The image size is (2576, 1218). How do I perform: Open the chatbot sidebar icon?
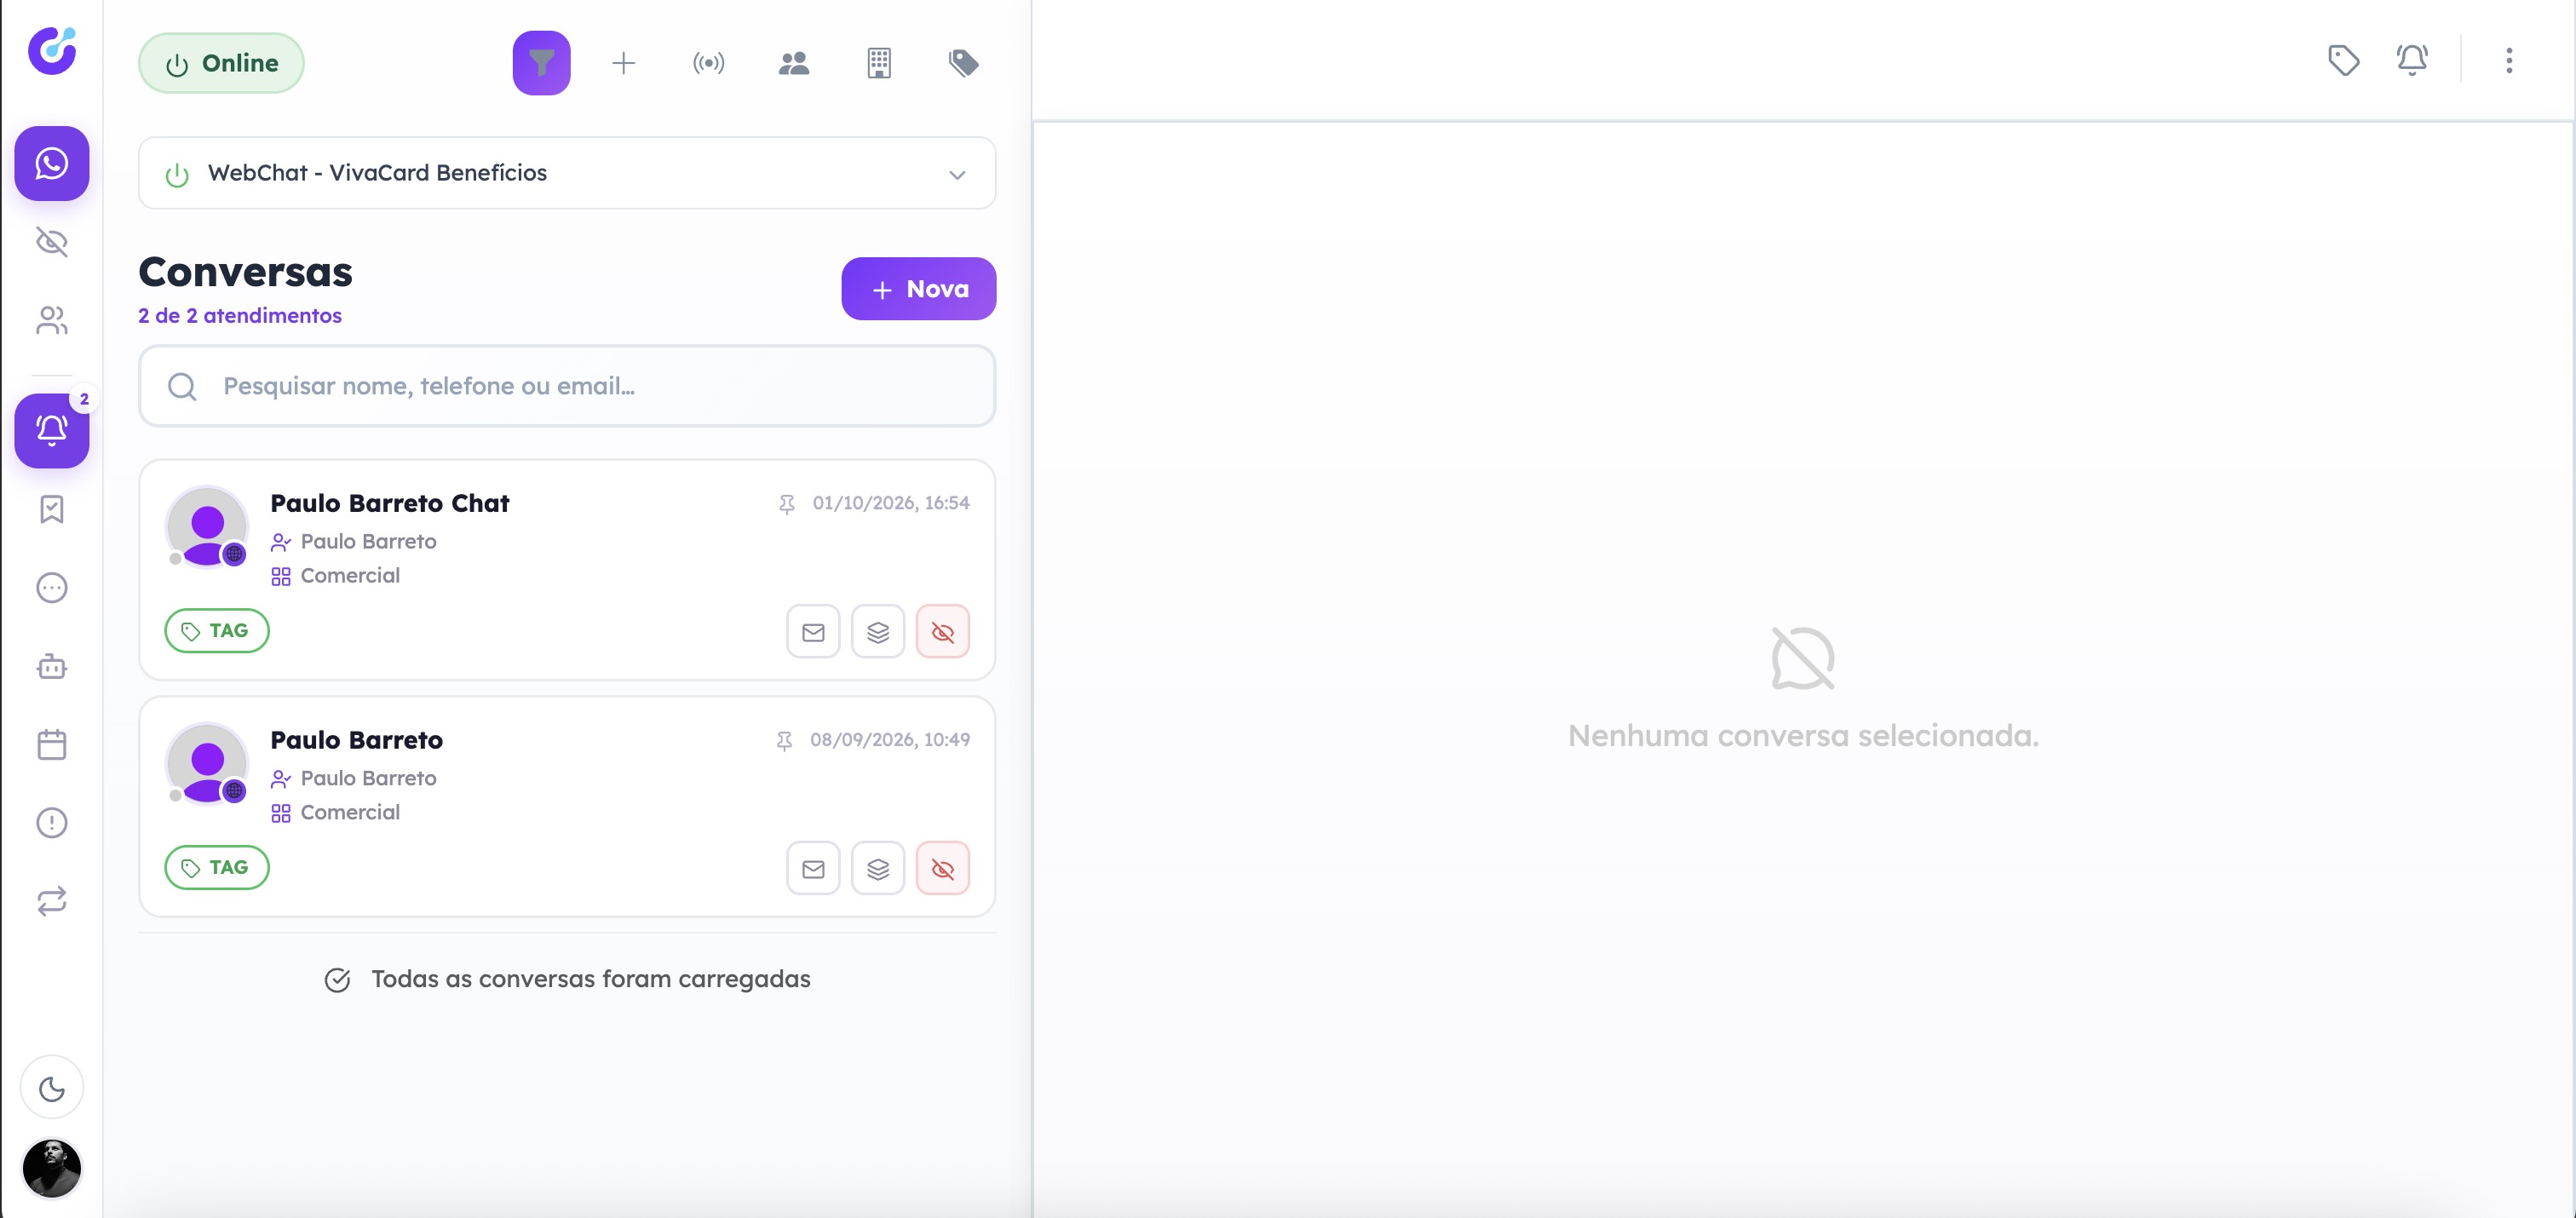(52, 666)
